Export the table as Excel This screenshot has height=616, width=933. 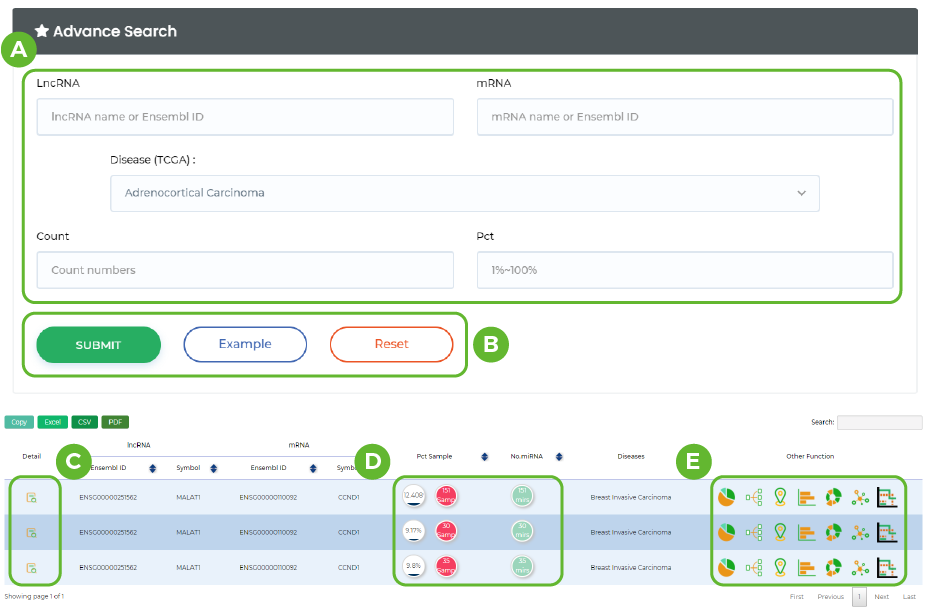[53, 422]
